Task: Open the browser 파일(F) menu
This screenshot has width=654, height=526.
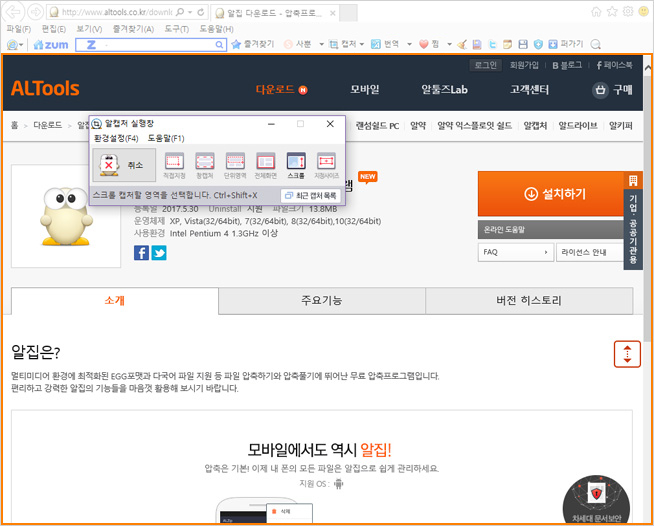Action: 19,29
